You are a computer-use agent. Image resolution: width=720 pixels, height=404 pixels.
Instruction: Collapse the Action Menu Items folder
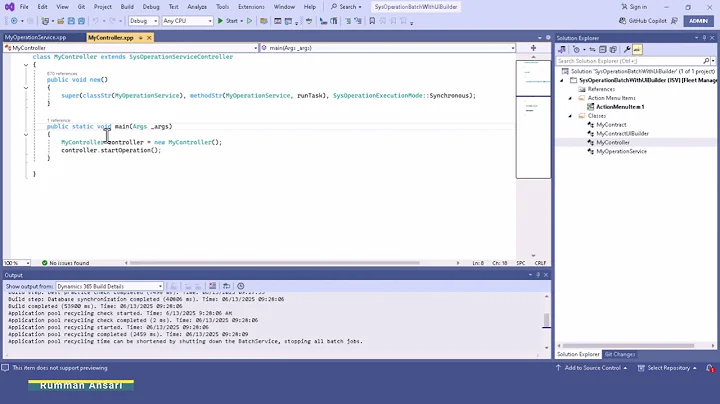click(570, 98)
